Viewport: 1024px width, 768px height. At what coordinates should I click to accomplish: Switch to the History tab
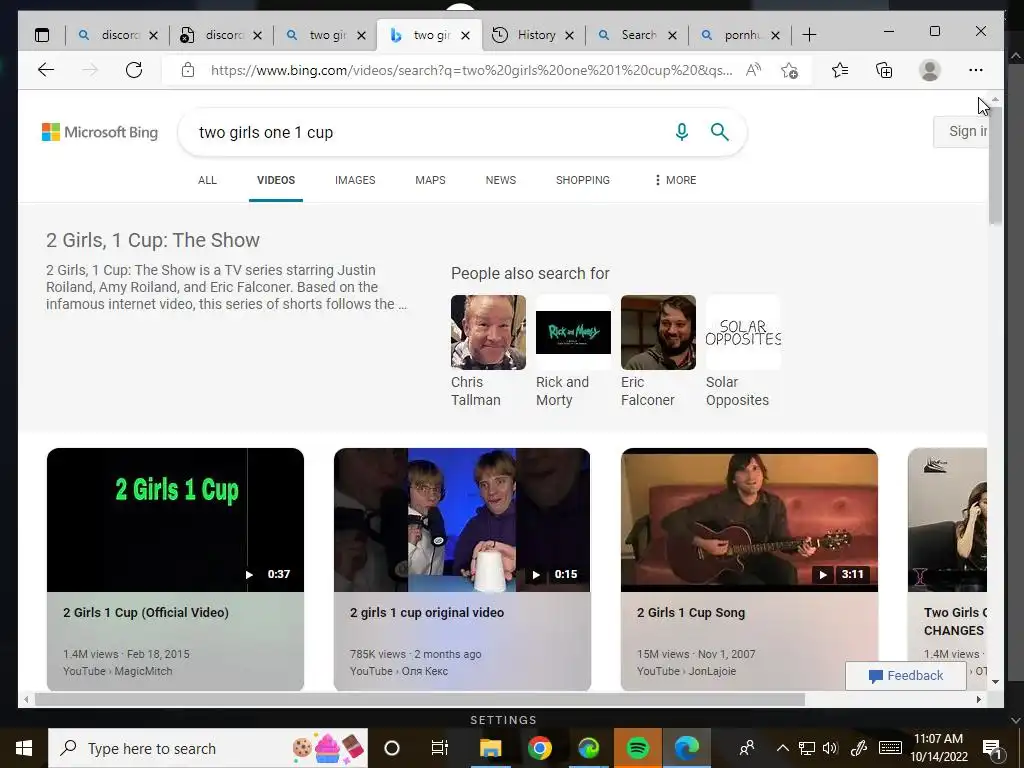pos(534,35)
